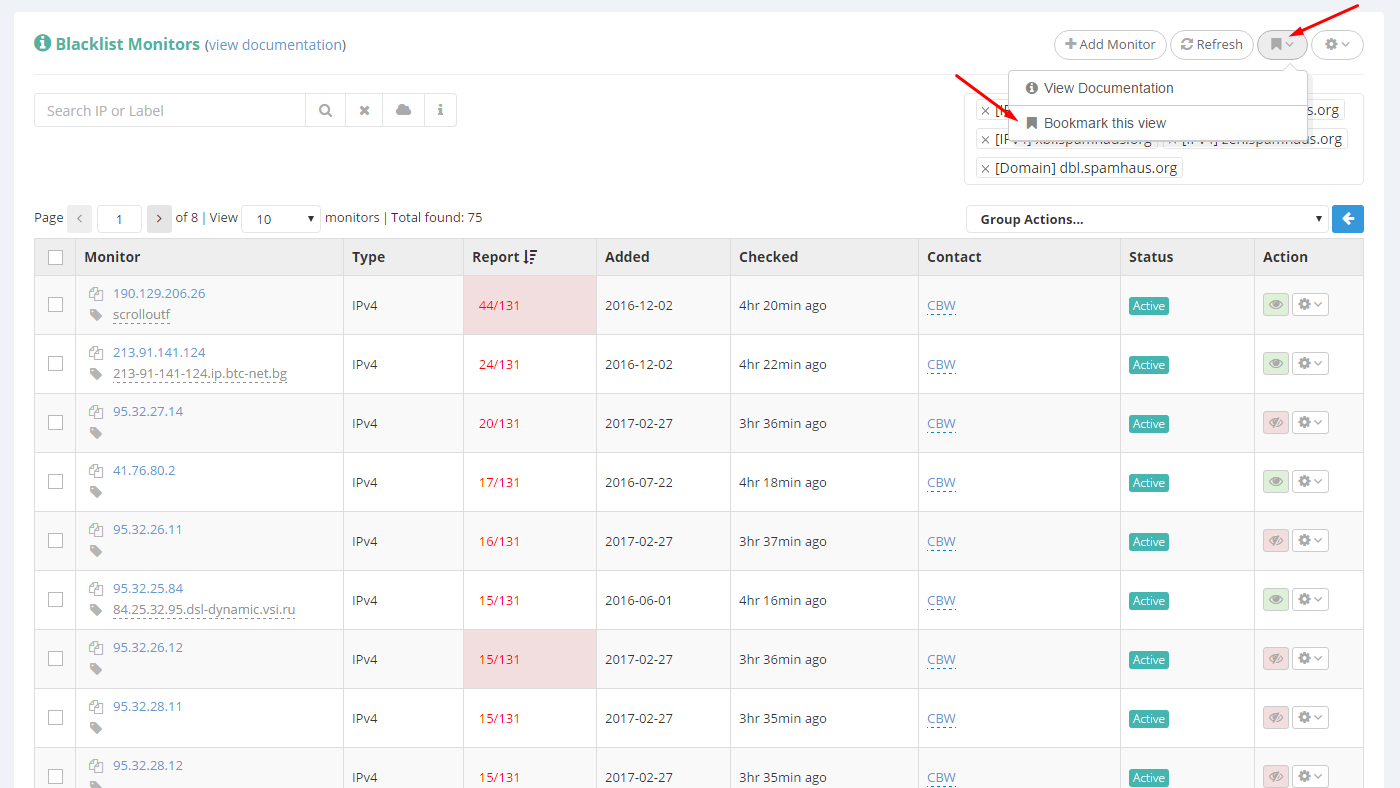Choose Bookmark this view menu item

1158,123
